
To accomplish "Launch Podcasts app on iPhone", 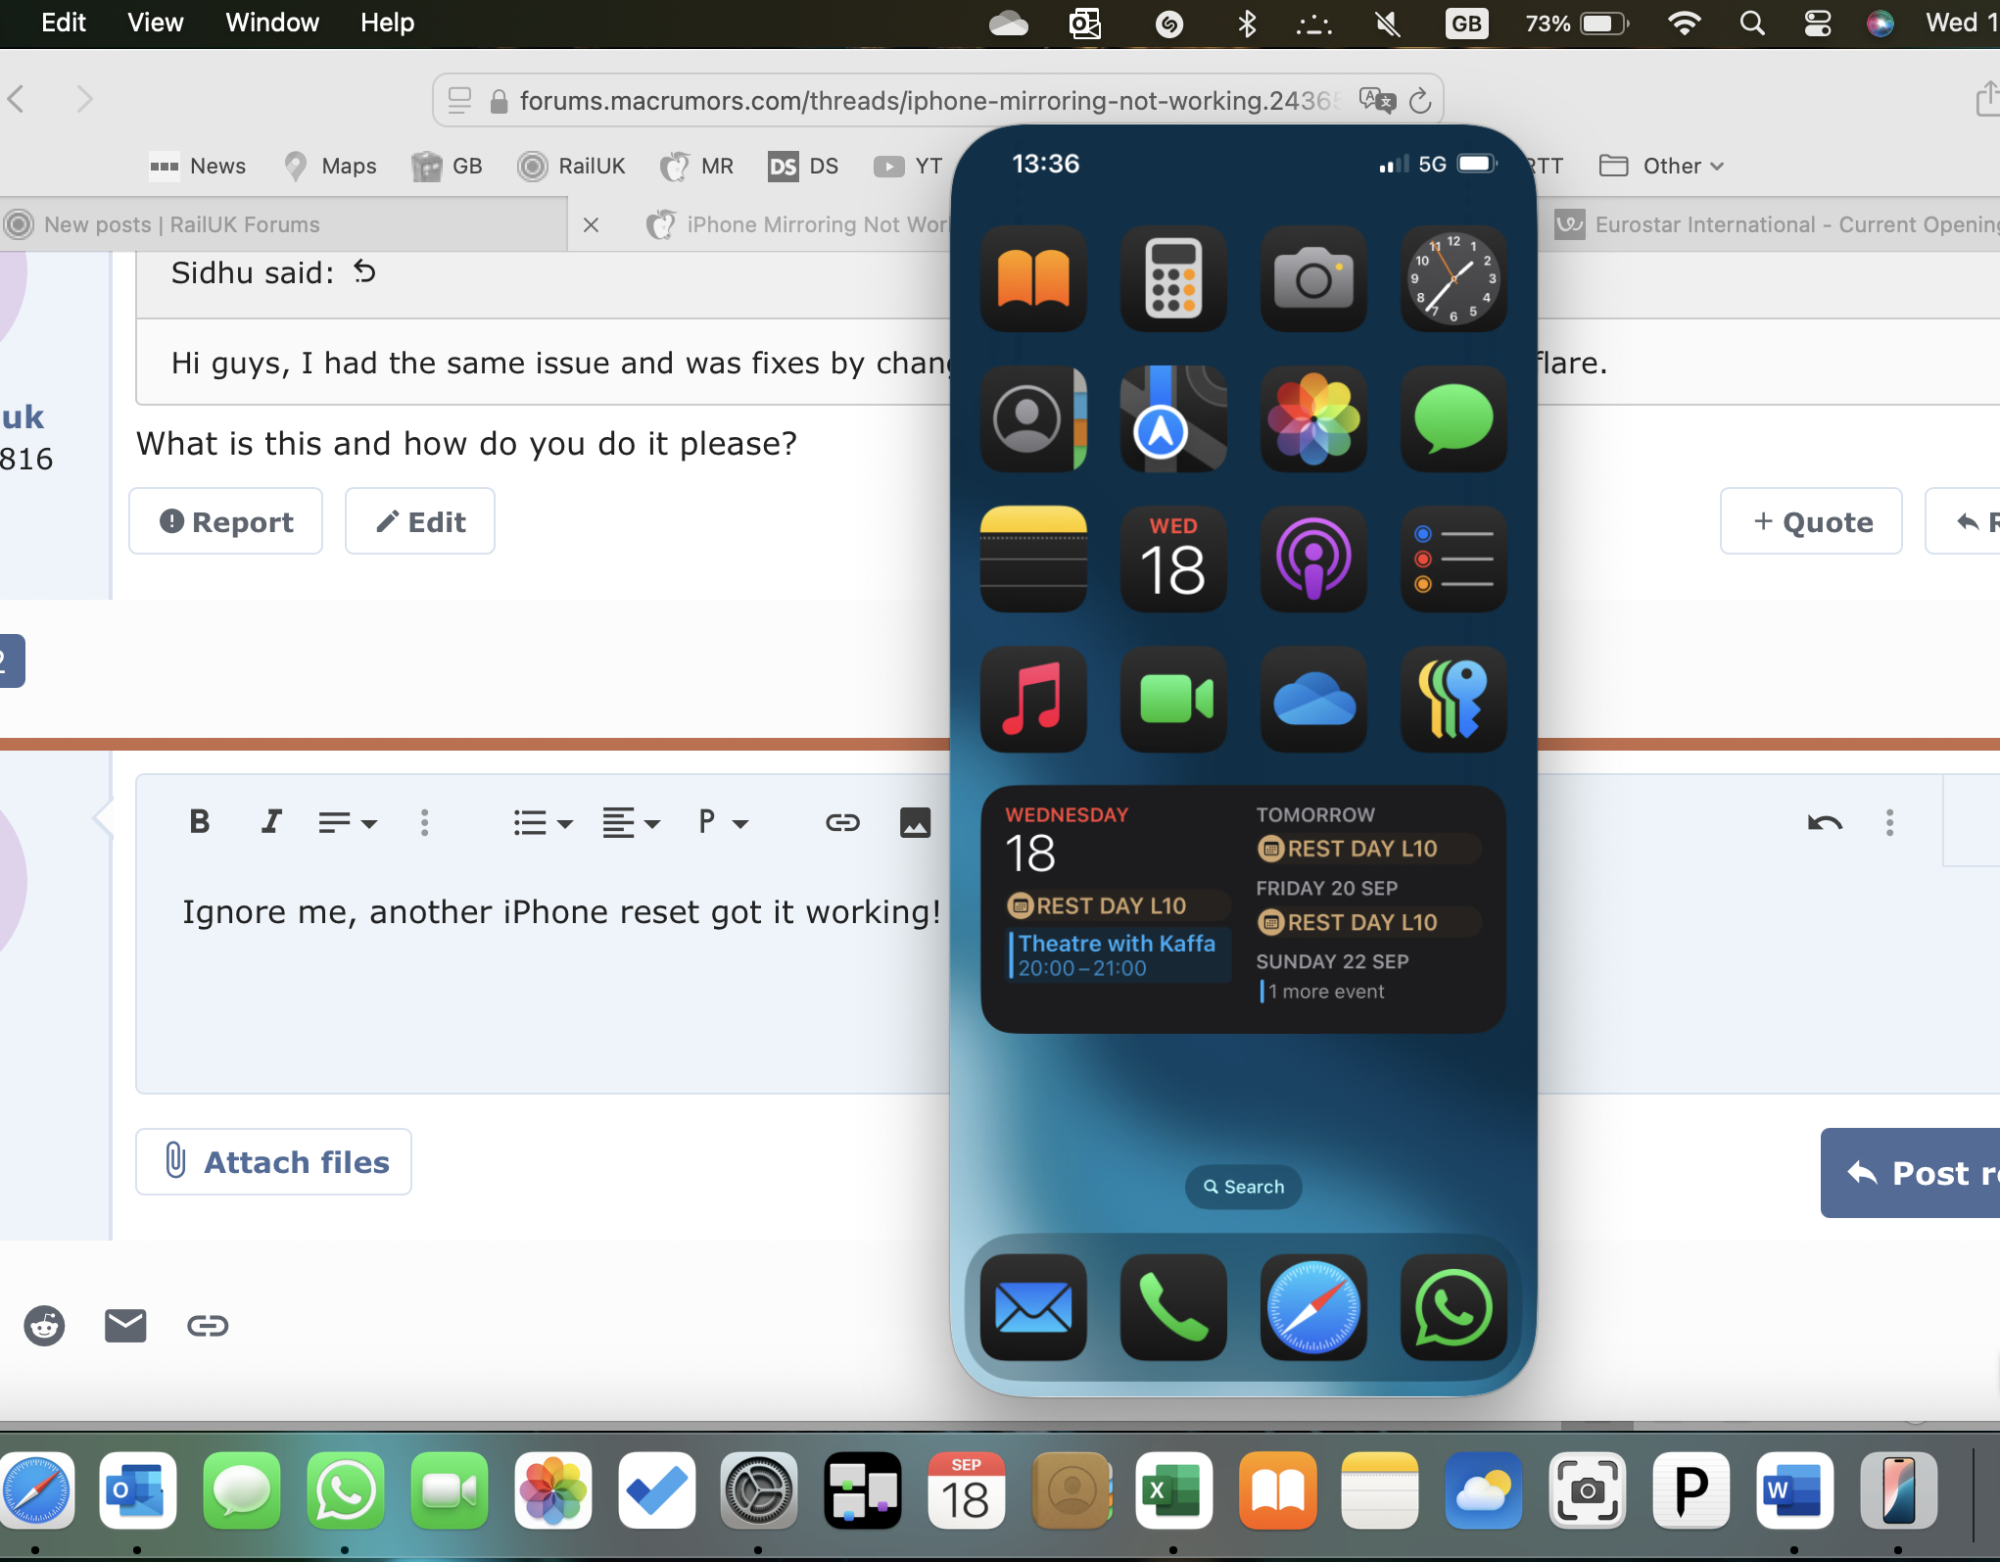I will pos(1313,558).
